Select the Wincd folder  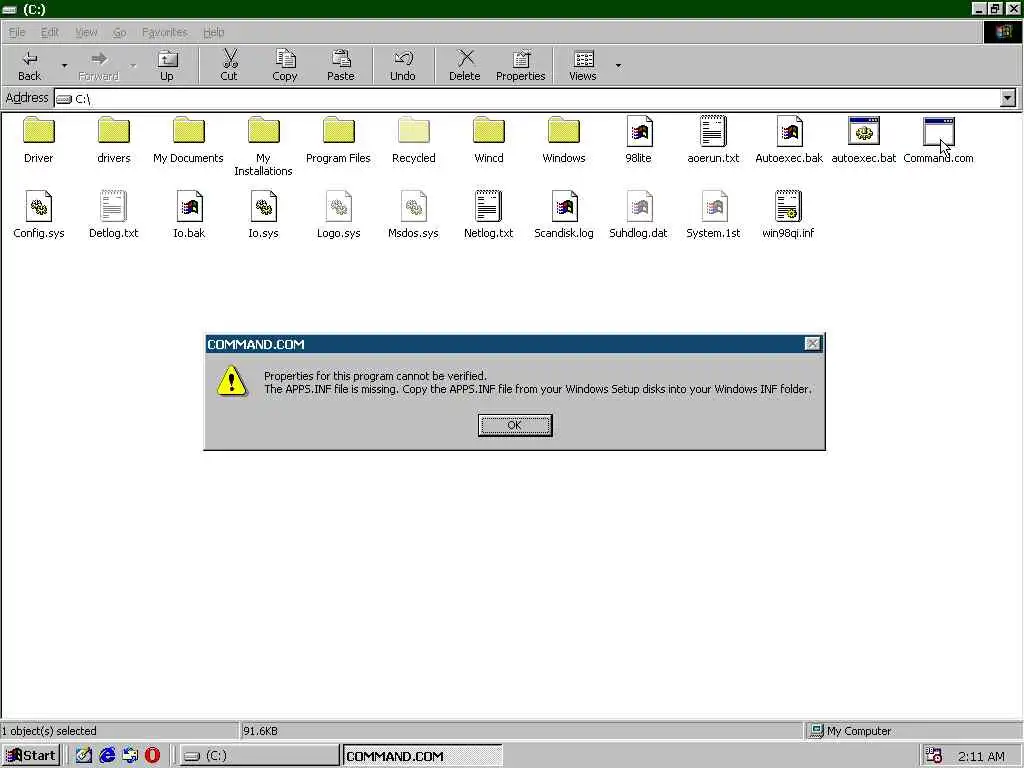[x=488, y=140]
